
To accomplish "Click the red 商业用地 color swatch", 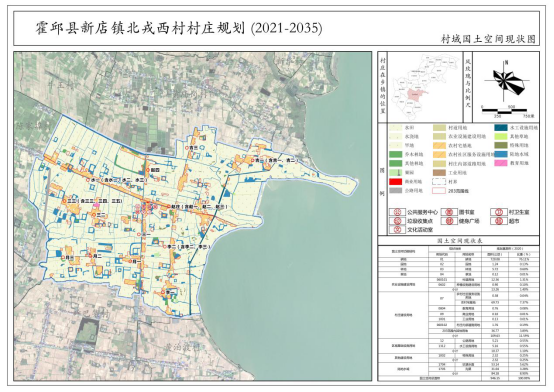I will pyautogui.click(x=395, y=182).
